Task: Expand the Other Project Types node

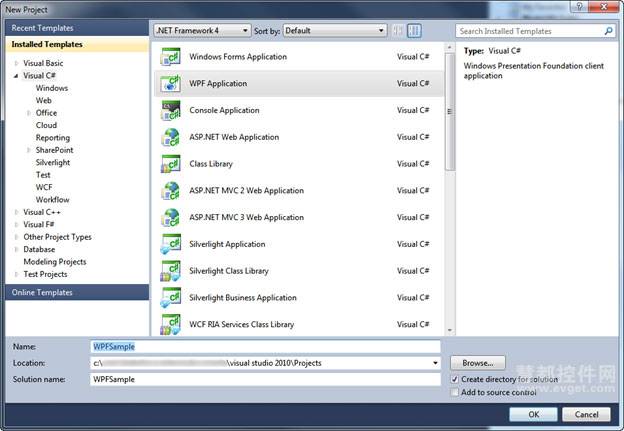Action: pos(16,237)
